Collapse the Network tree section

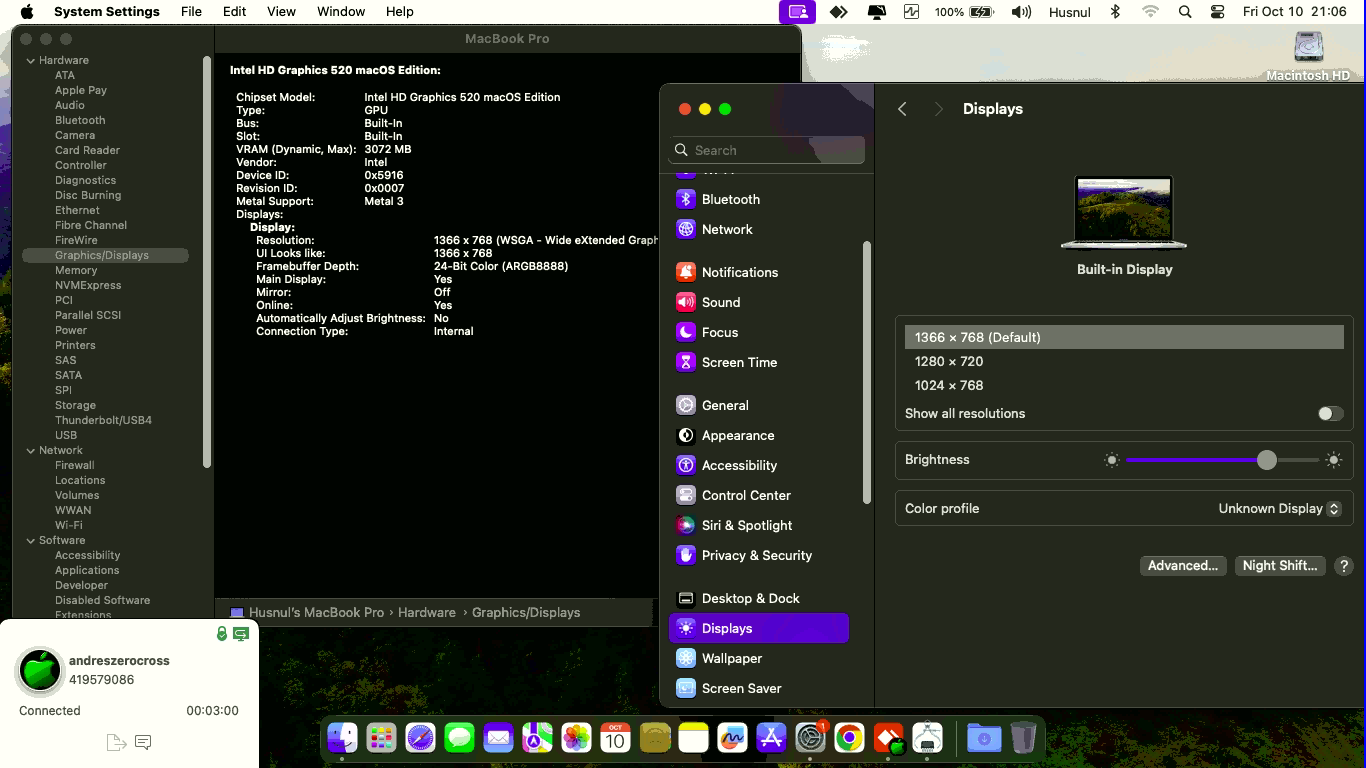[x=31, y=450]
